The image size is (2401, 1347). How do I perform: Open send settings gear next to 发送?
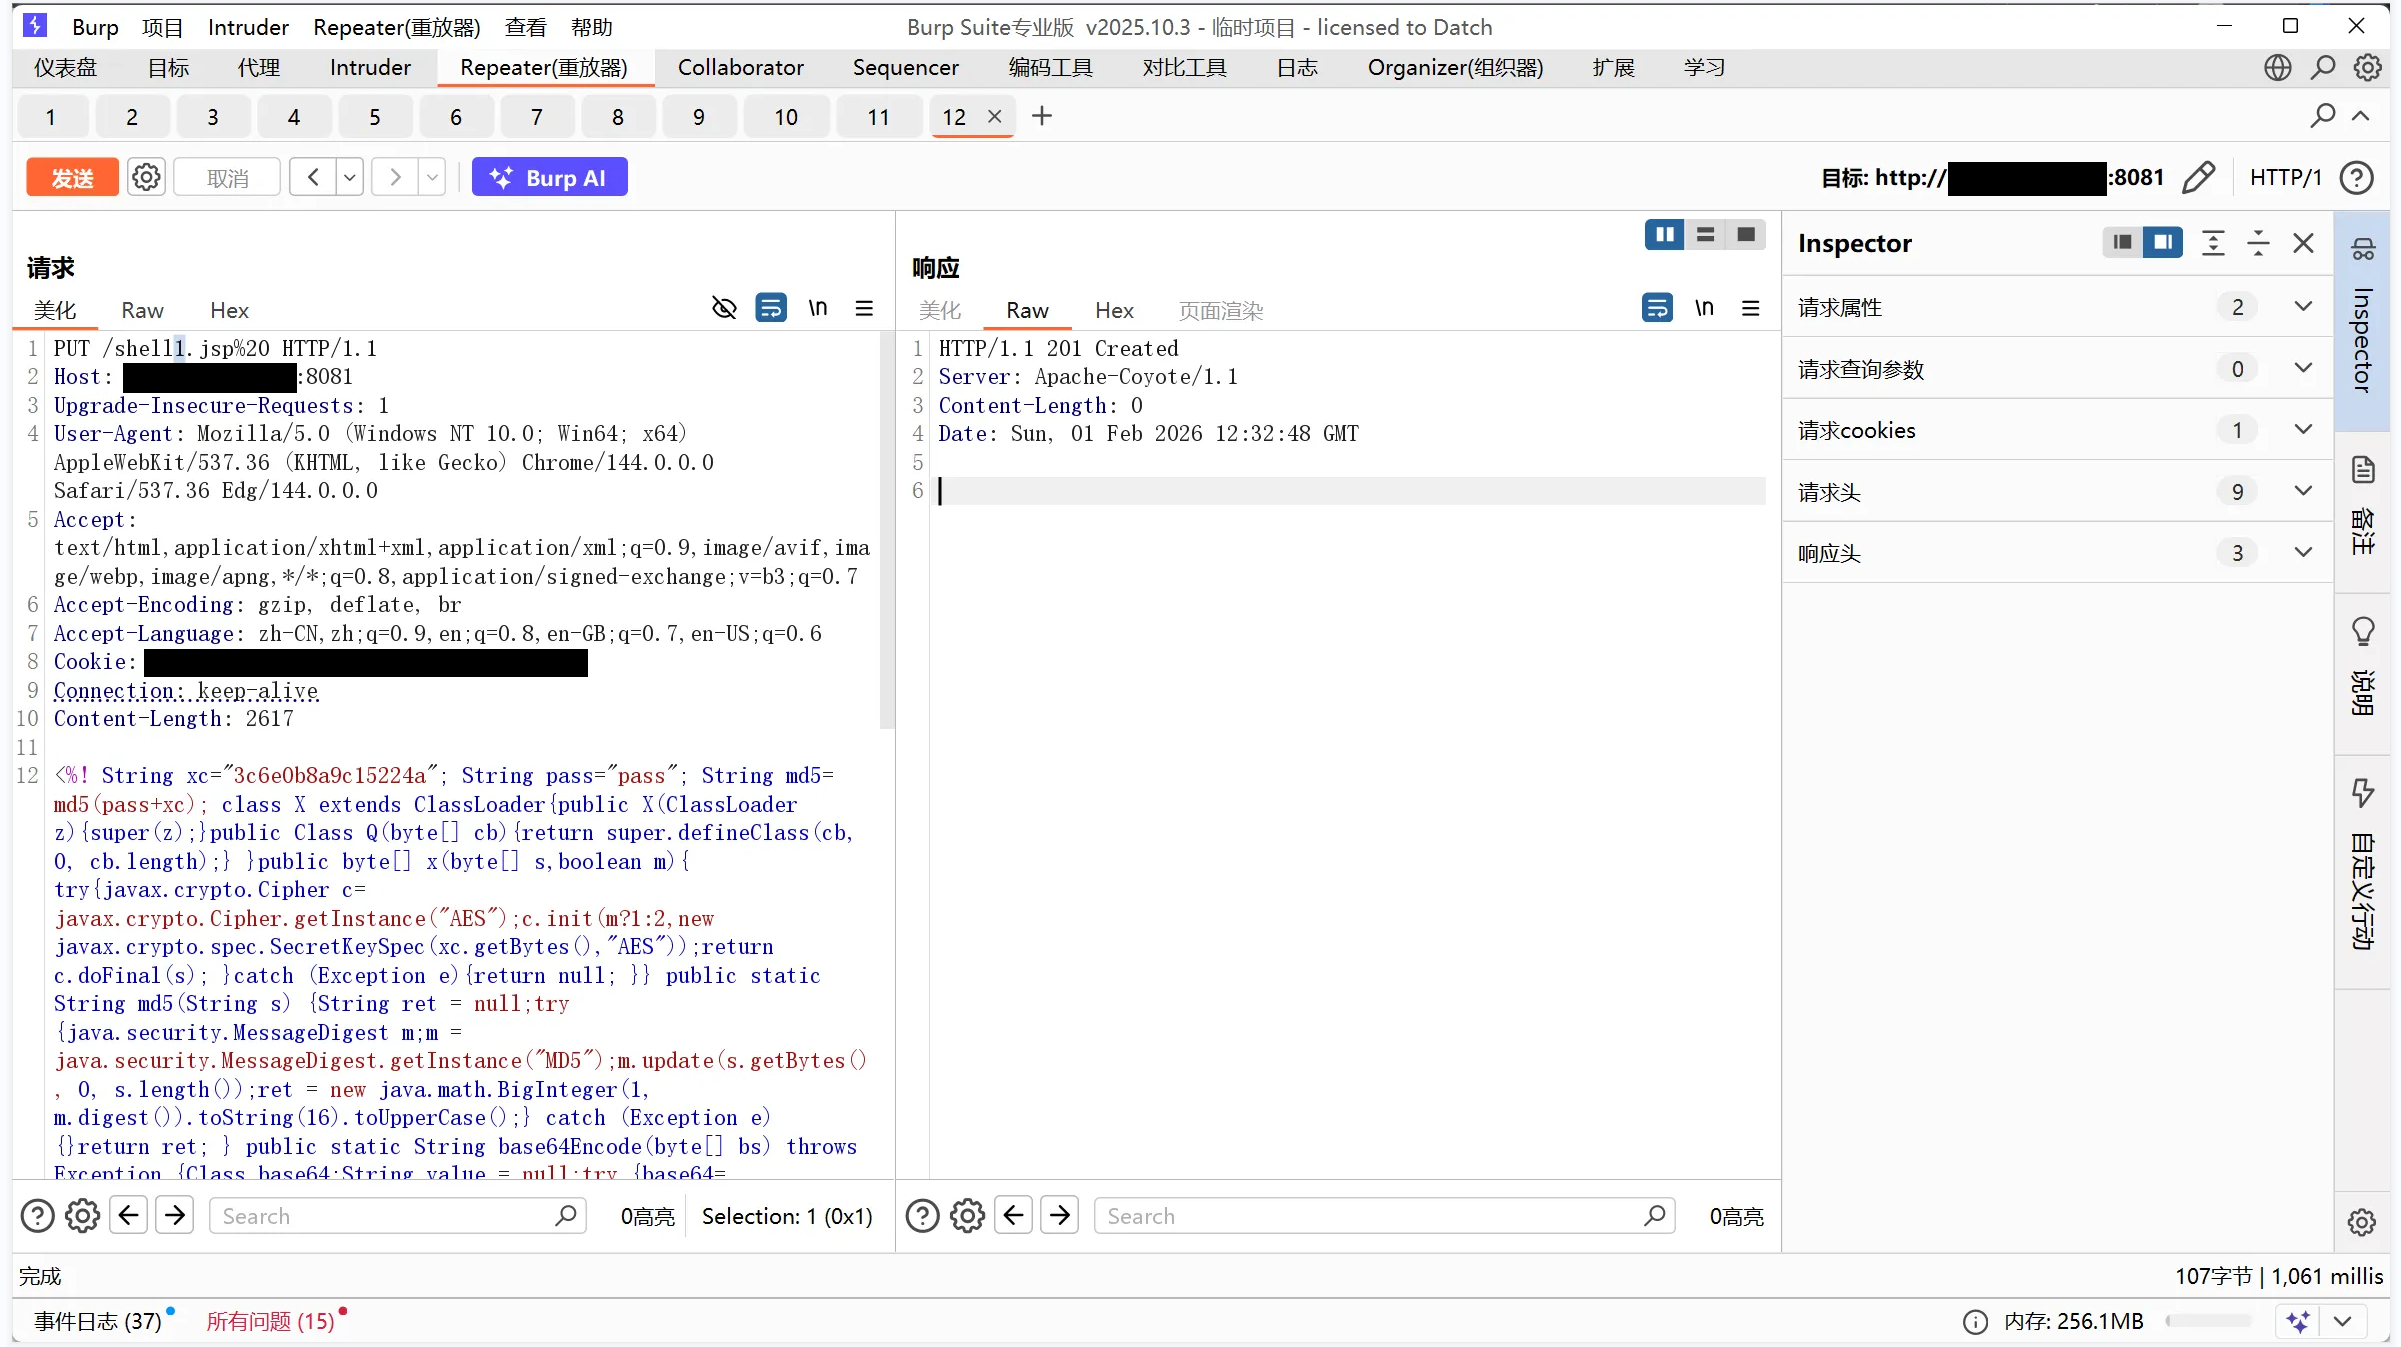(x=146, y=178)
